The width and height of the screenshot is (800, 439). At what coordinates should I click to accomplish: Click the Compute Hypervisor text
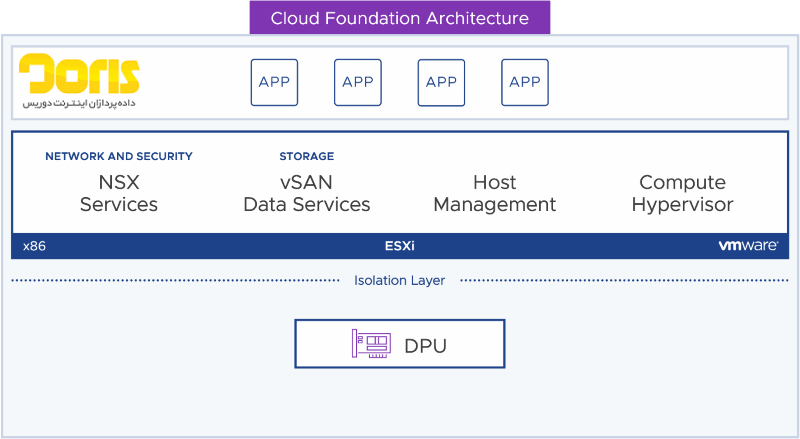(682, 193)
